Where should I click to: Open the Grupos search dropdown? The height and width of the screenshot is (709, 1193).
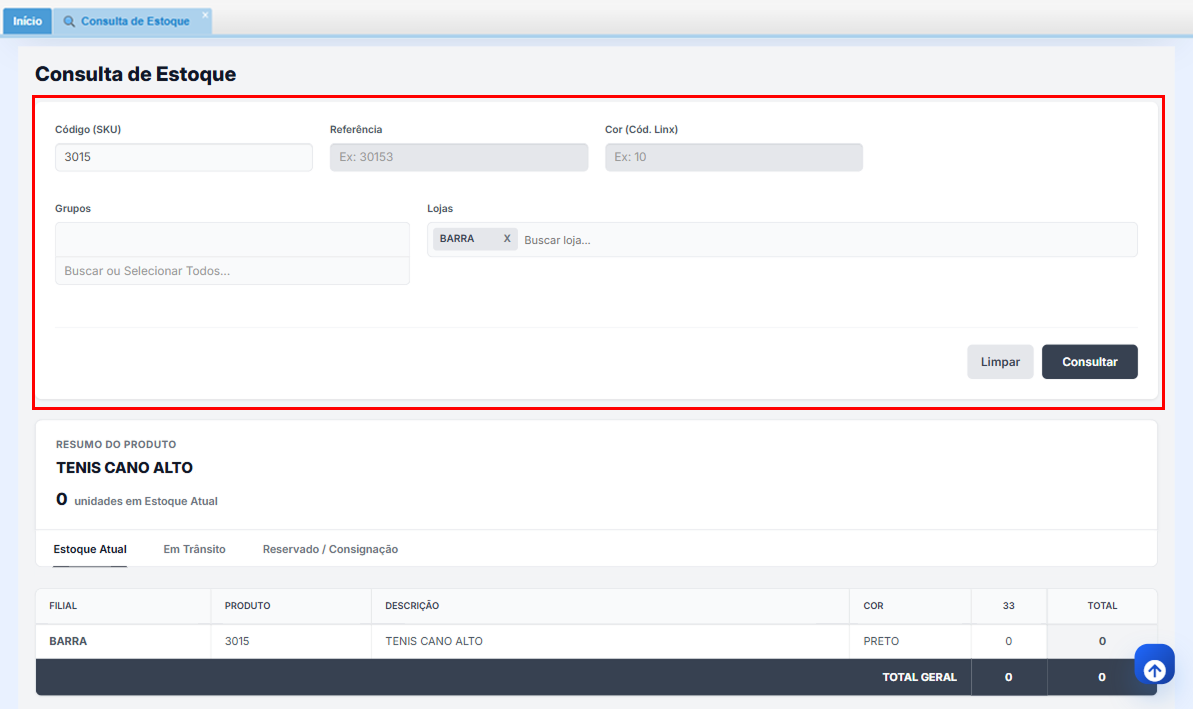[x=232, y=271]
